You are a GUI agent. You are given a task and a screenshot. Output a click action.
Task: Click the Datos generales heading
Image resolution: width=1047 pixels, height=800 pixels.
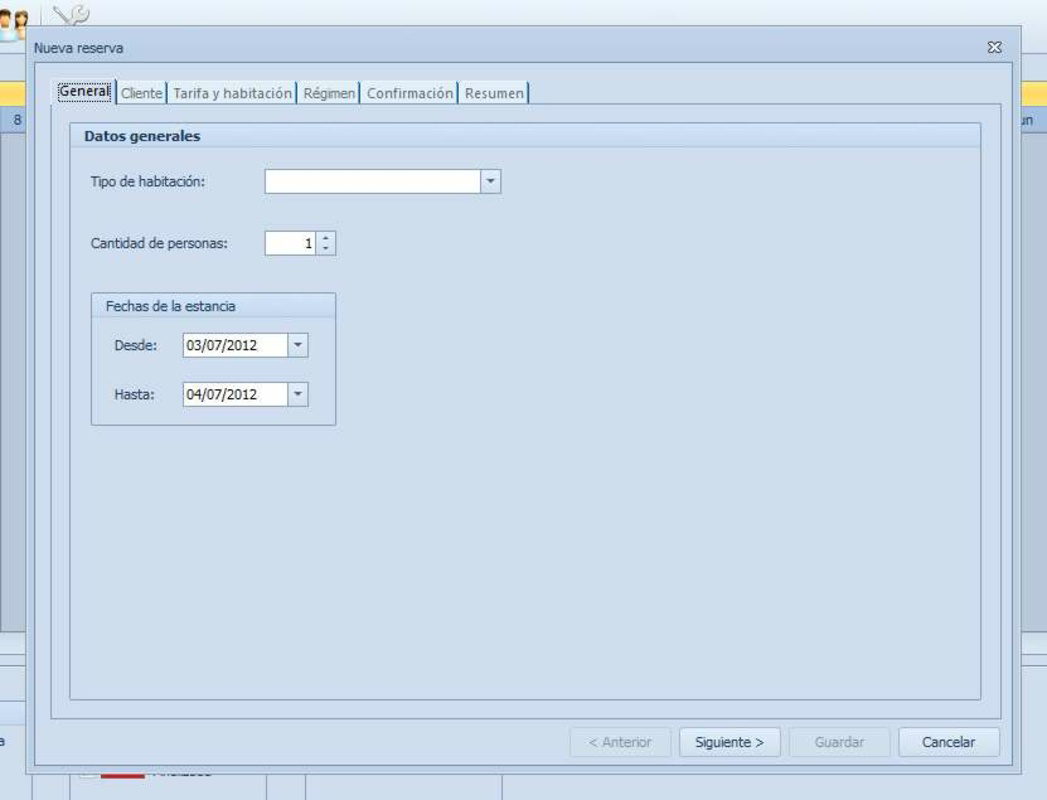(142, 136)
